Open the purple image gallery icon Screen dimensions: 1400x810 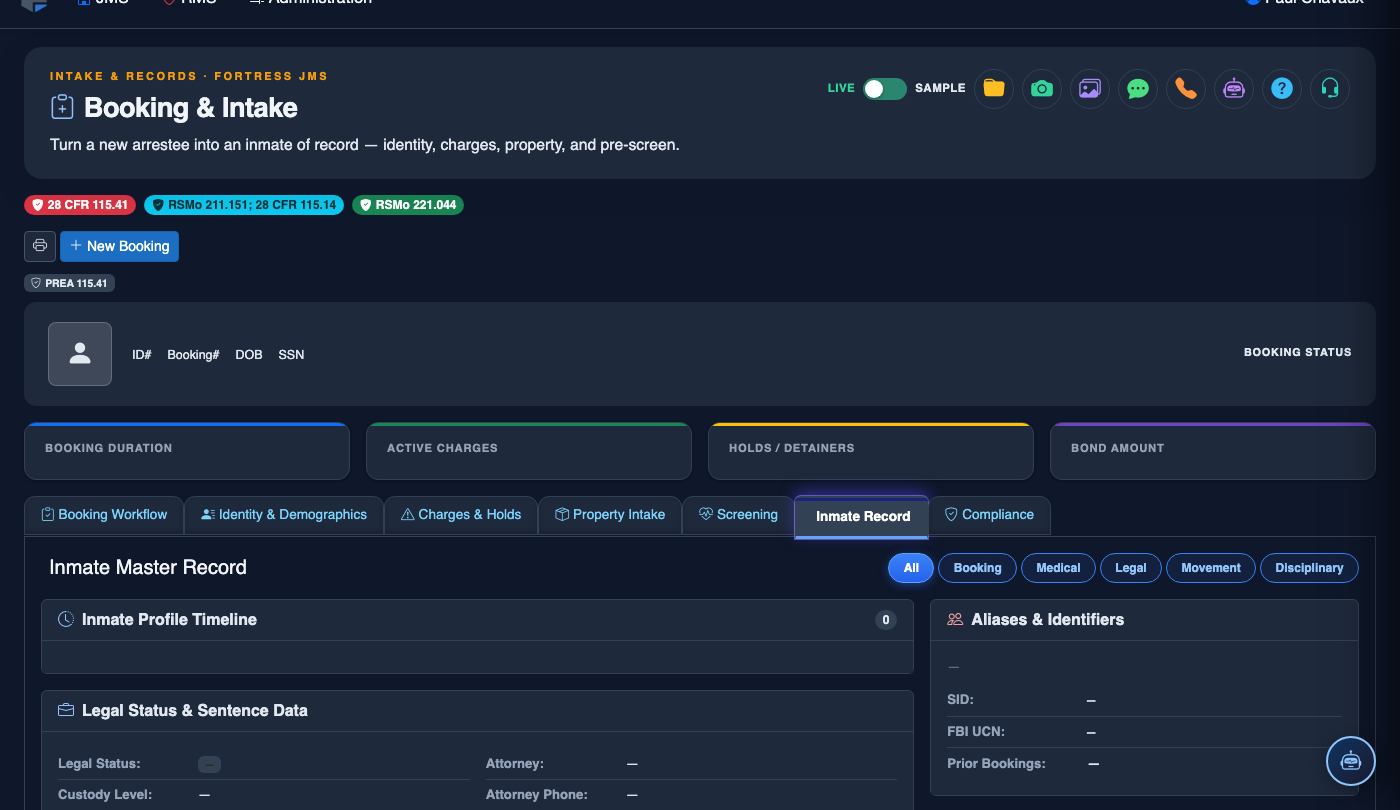pos(1090,88)
